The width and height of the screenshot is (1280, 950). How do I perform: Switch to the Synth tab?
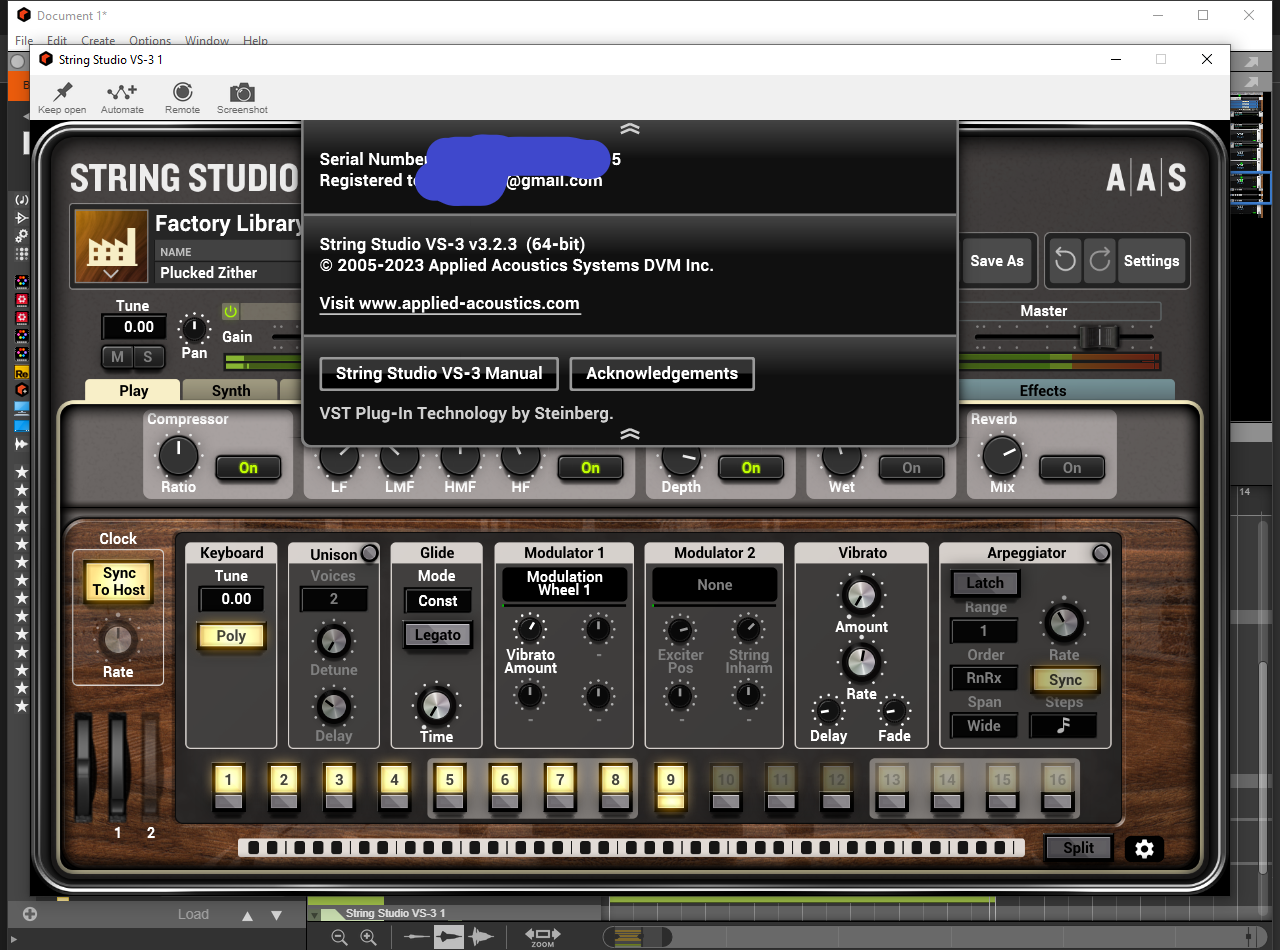(231, 391)
